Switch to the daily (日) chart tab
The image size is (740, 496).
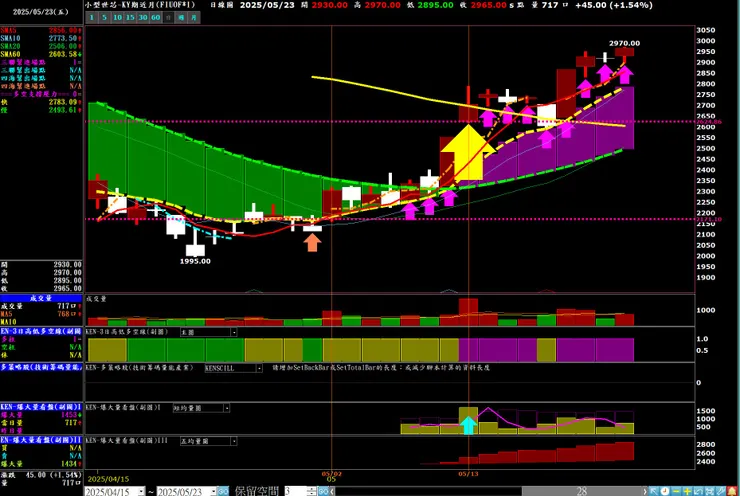point(168,17)
